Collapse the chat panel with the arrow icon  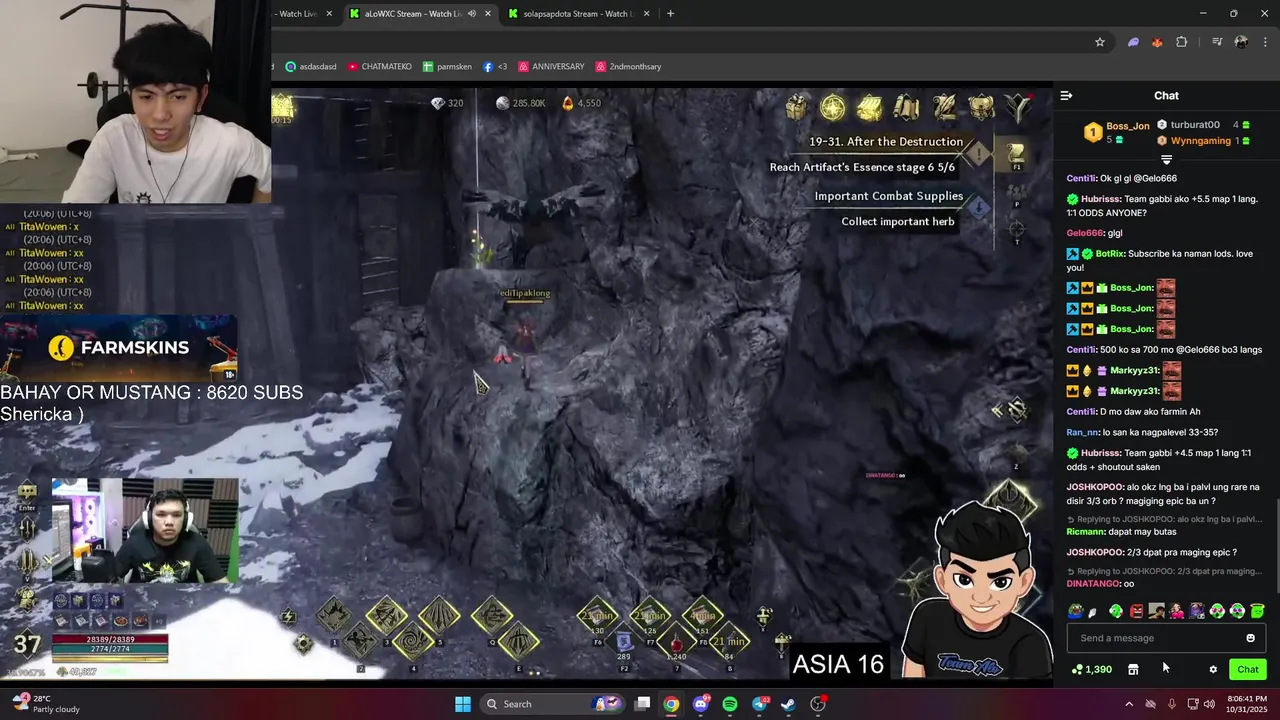tap(1066, 96)
